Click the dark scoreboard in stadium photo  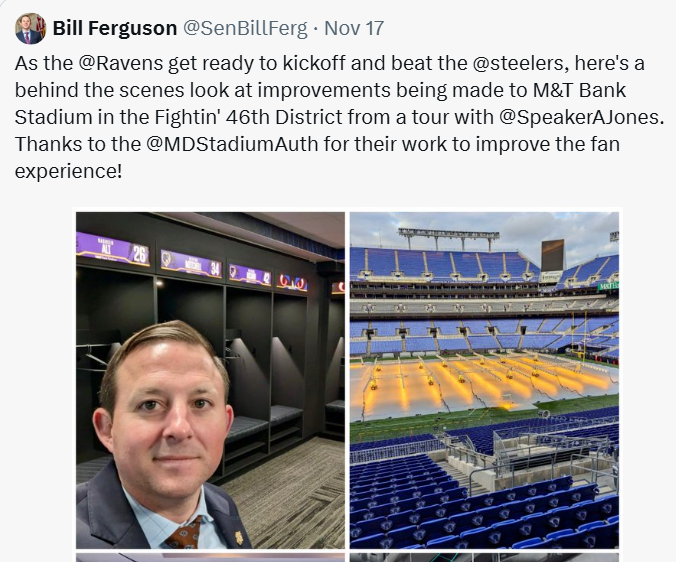pos(553,255)
